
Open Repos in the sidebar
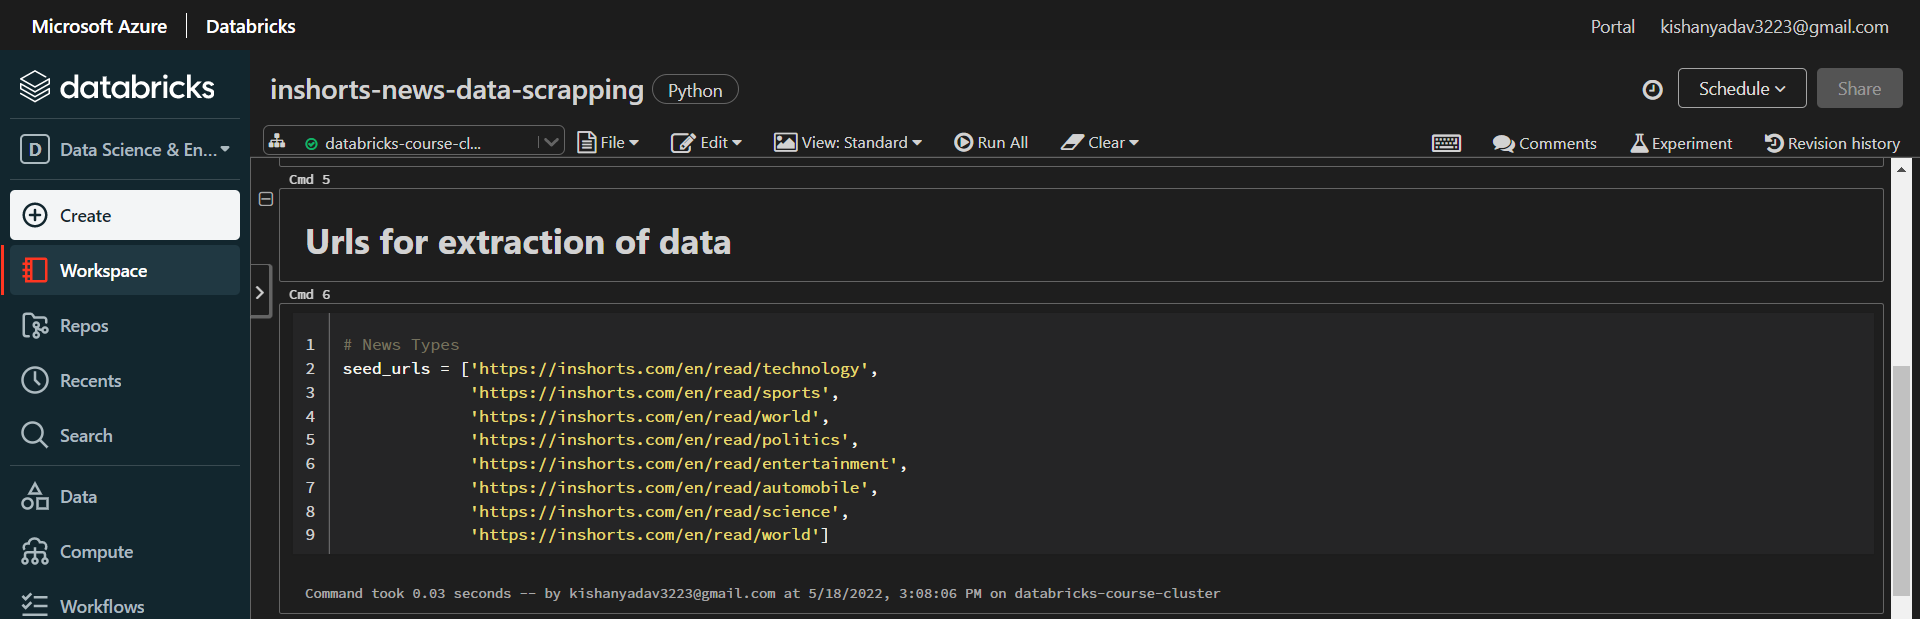84,326
